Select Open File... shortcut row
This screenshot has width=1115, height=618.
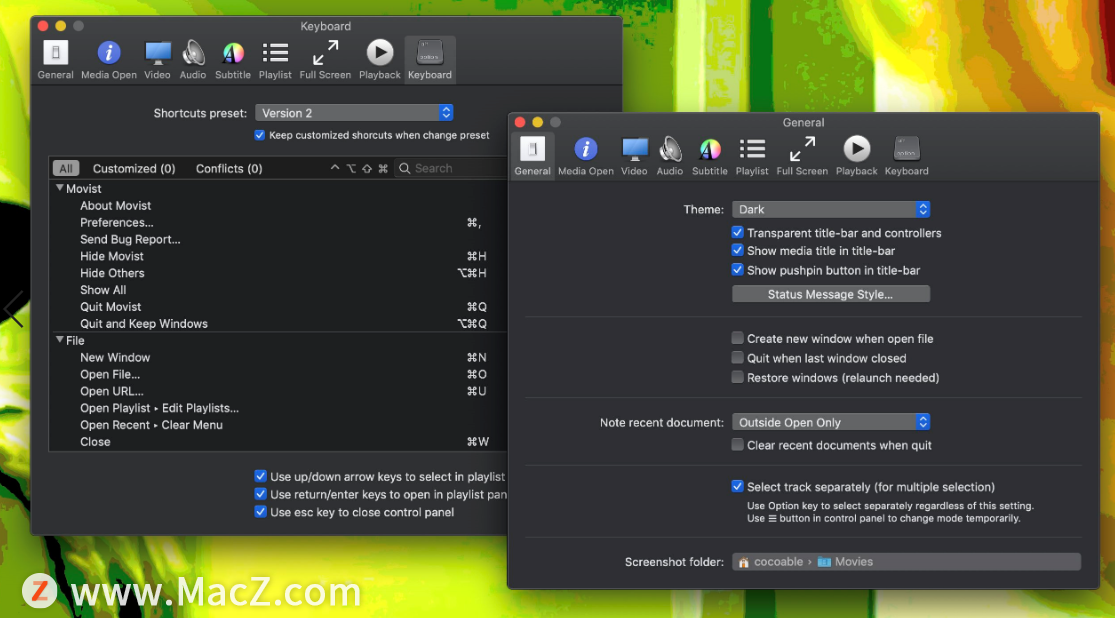pyautogui.click(x=279, y=375)
